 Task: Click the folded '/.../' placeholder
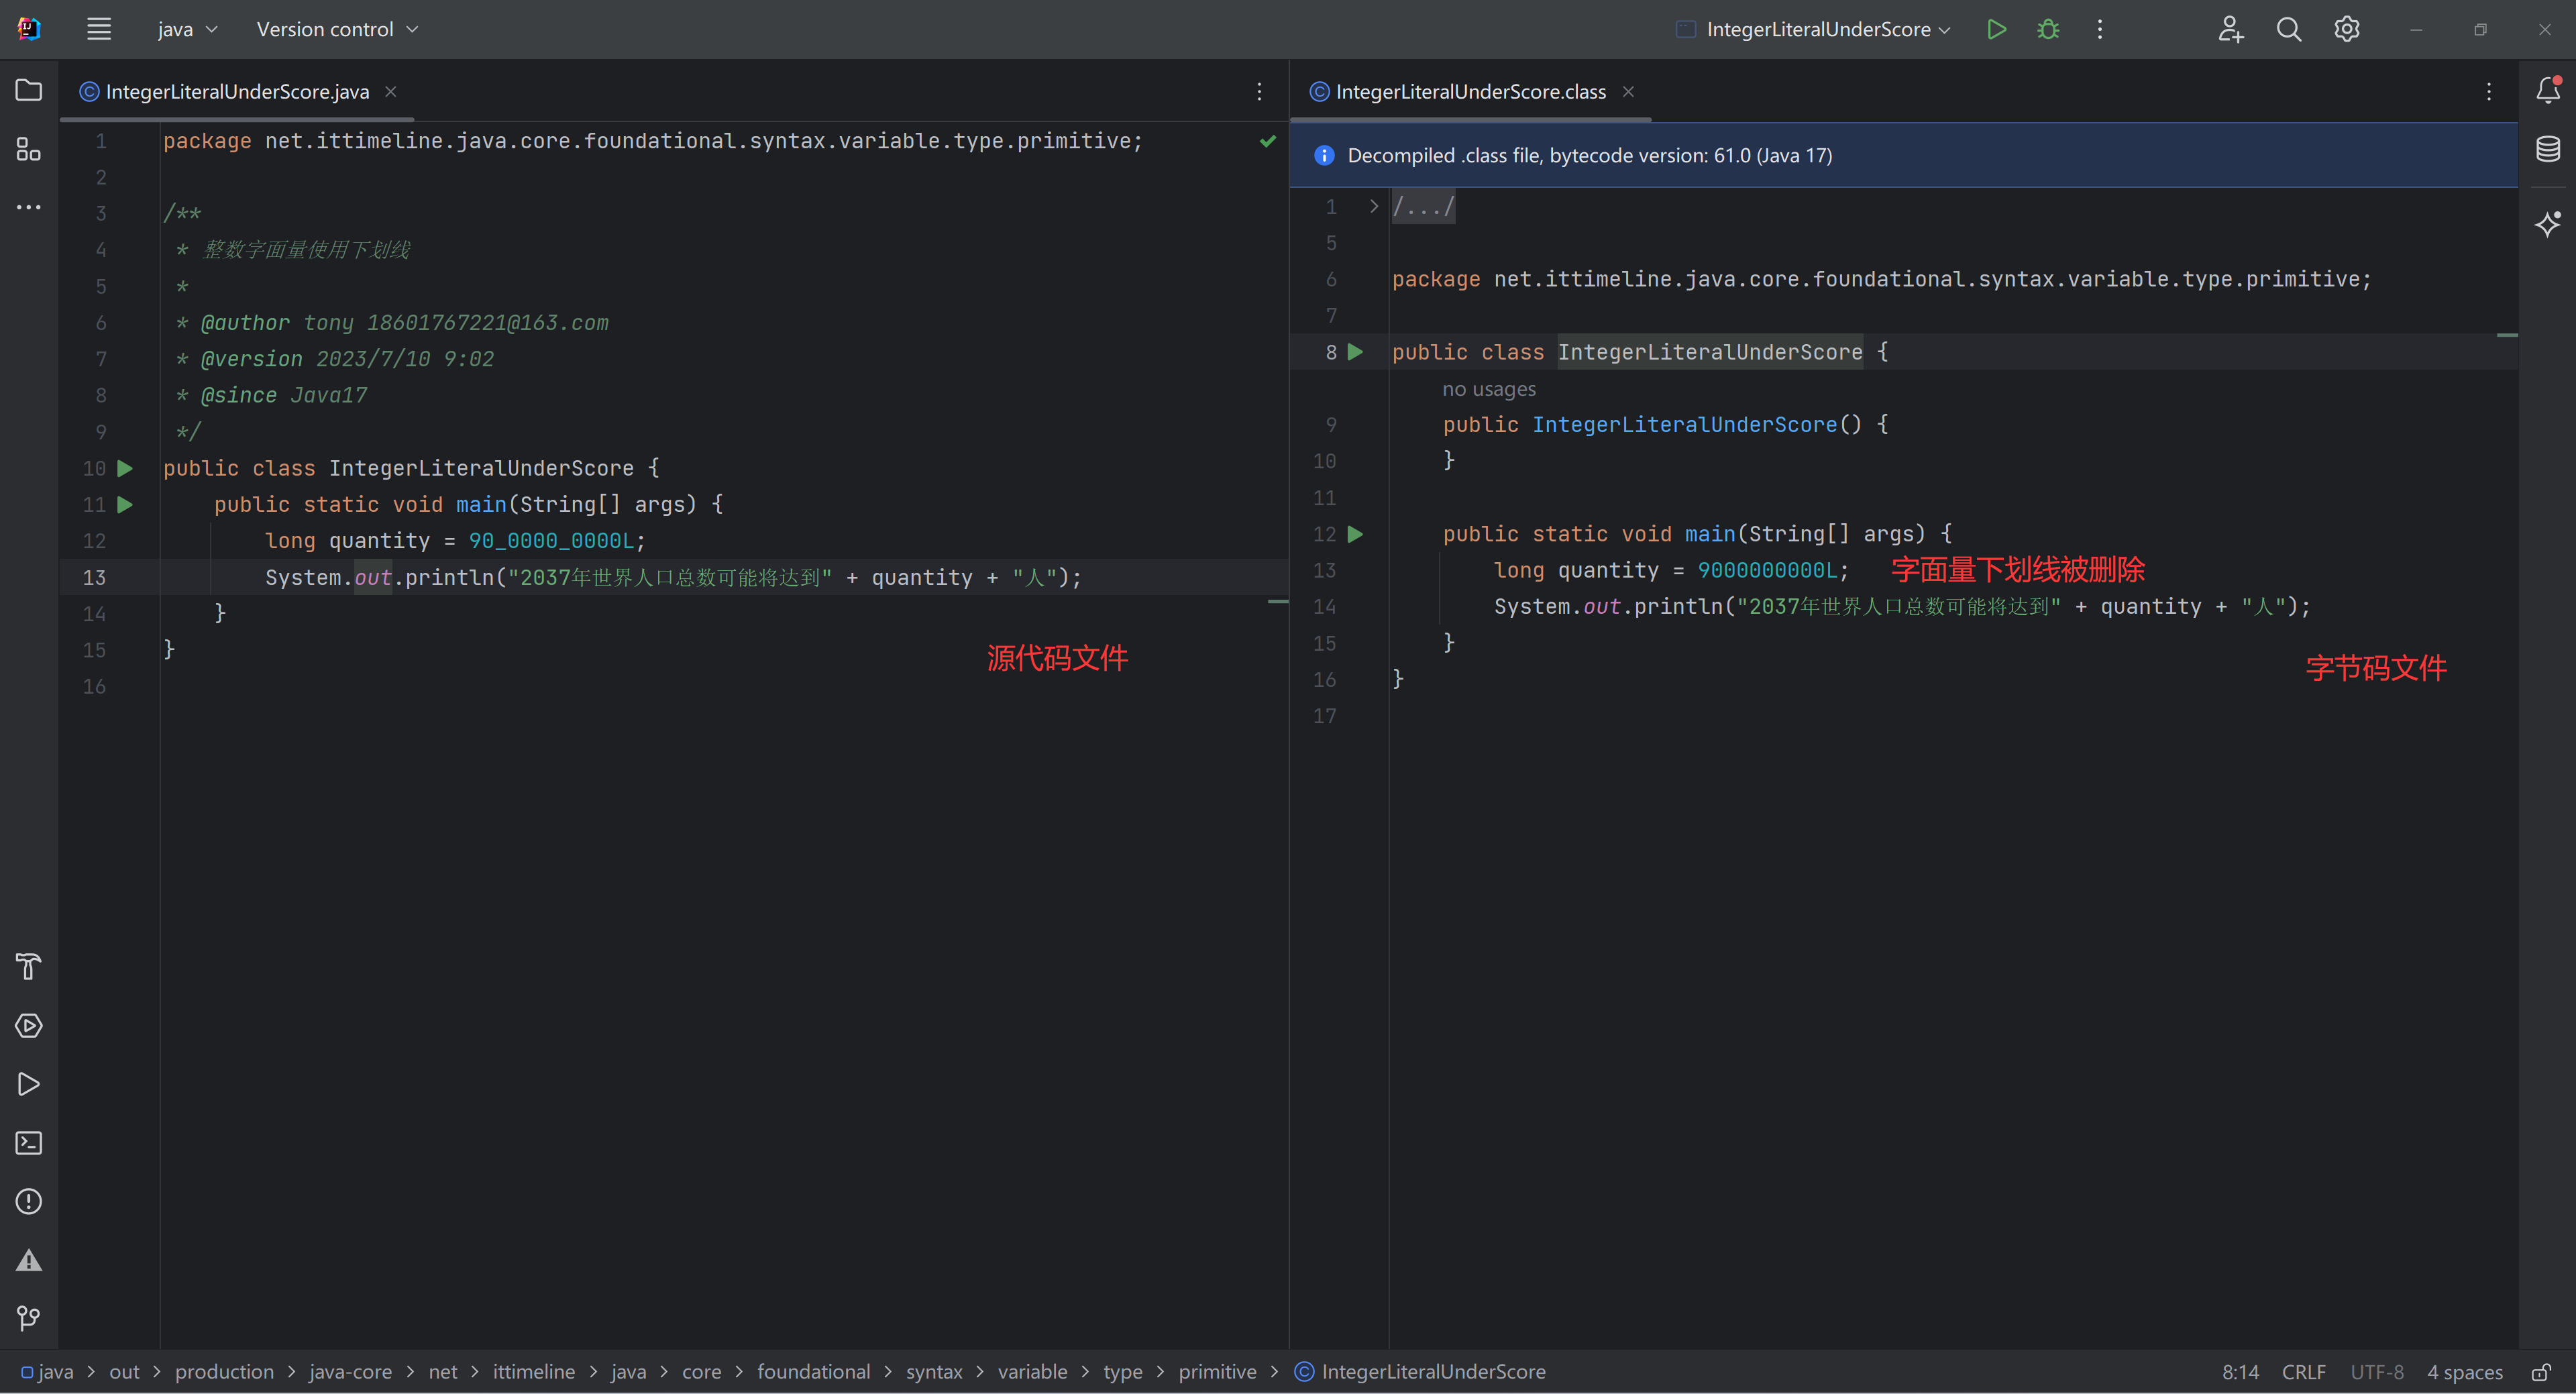[x=1423, y=207]
